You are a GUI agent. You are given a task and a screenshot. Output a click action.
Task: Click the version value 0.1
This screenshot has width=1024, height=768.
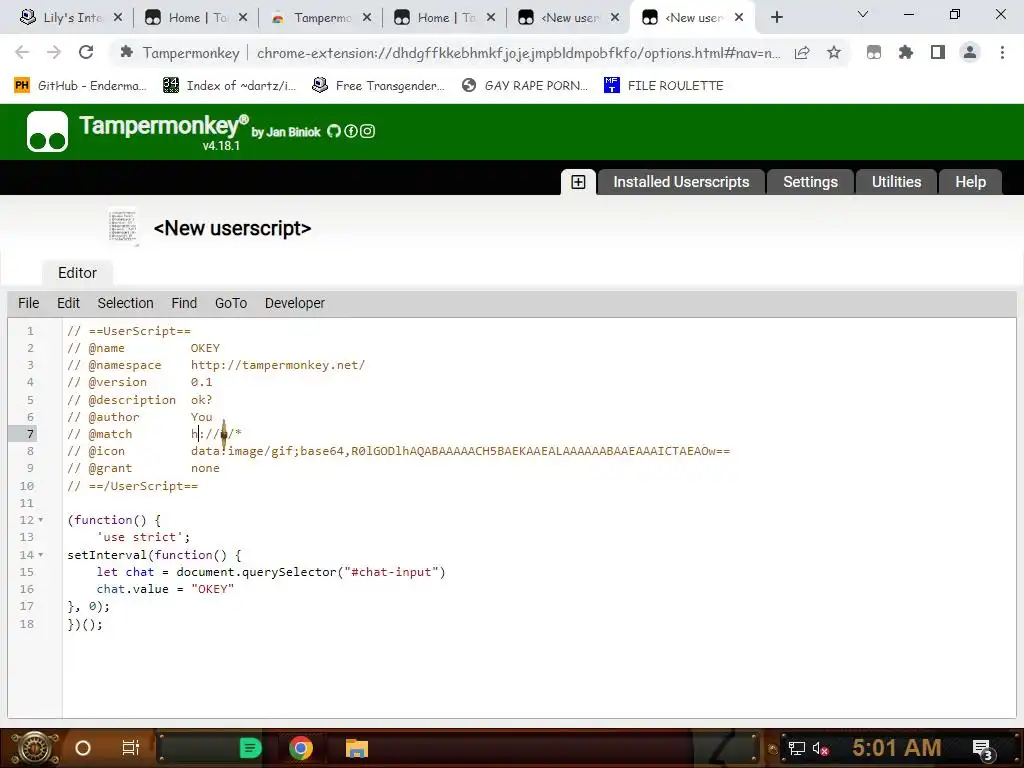click(x=201, y=382)
